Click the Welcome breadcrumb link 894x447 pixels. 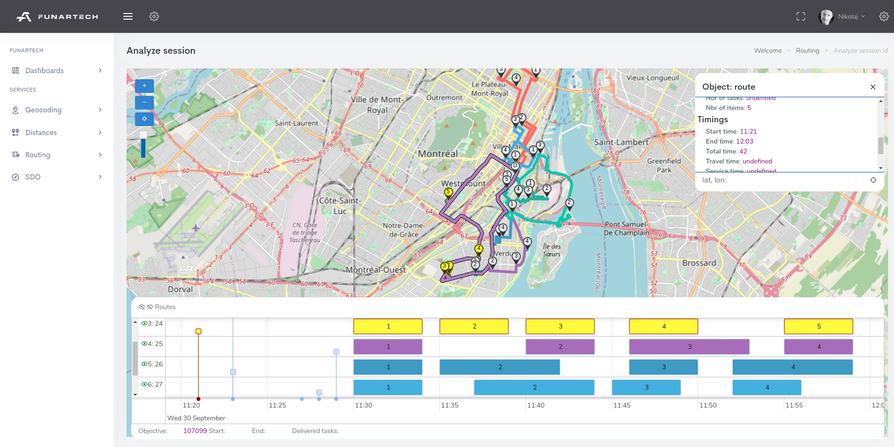pyautogui.click(x=767, y=51)
